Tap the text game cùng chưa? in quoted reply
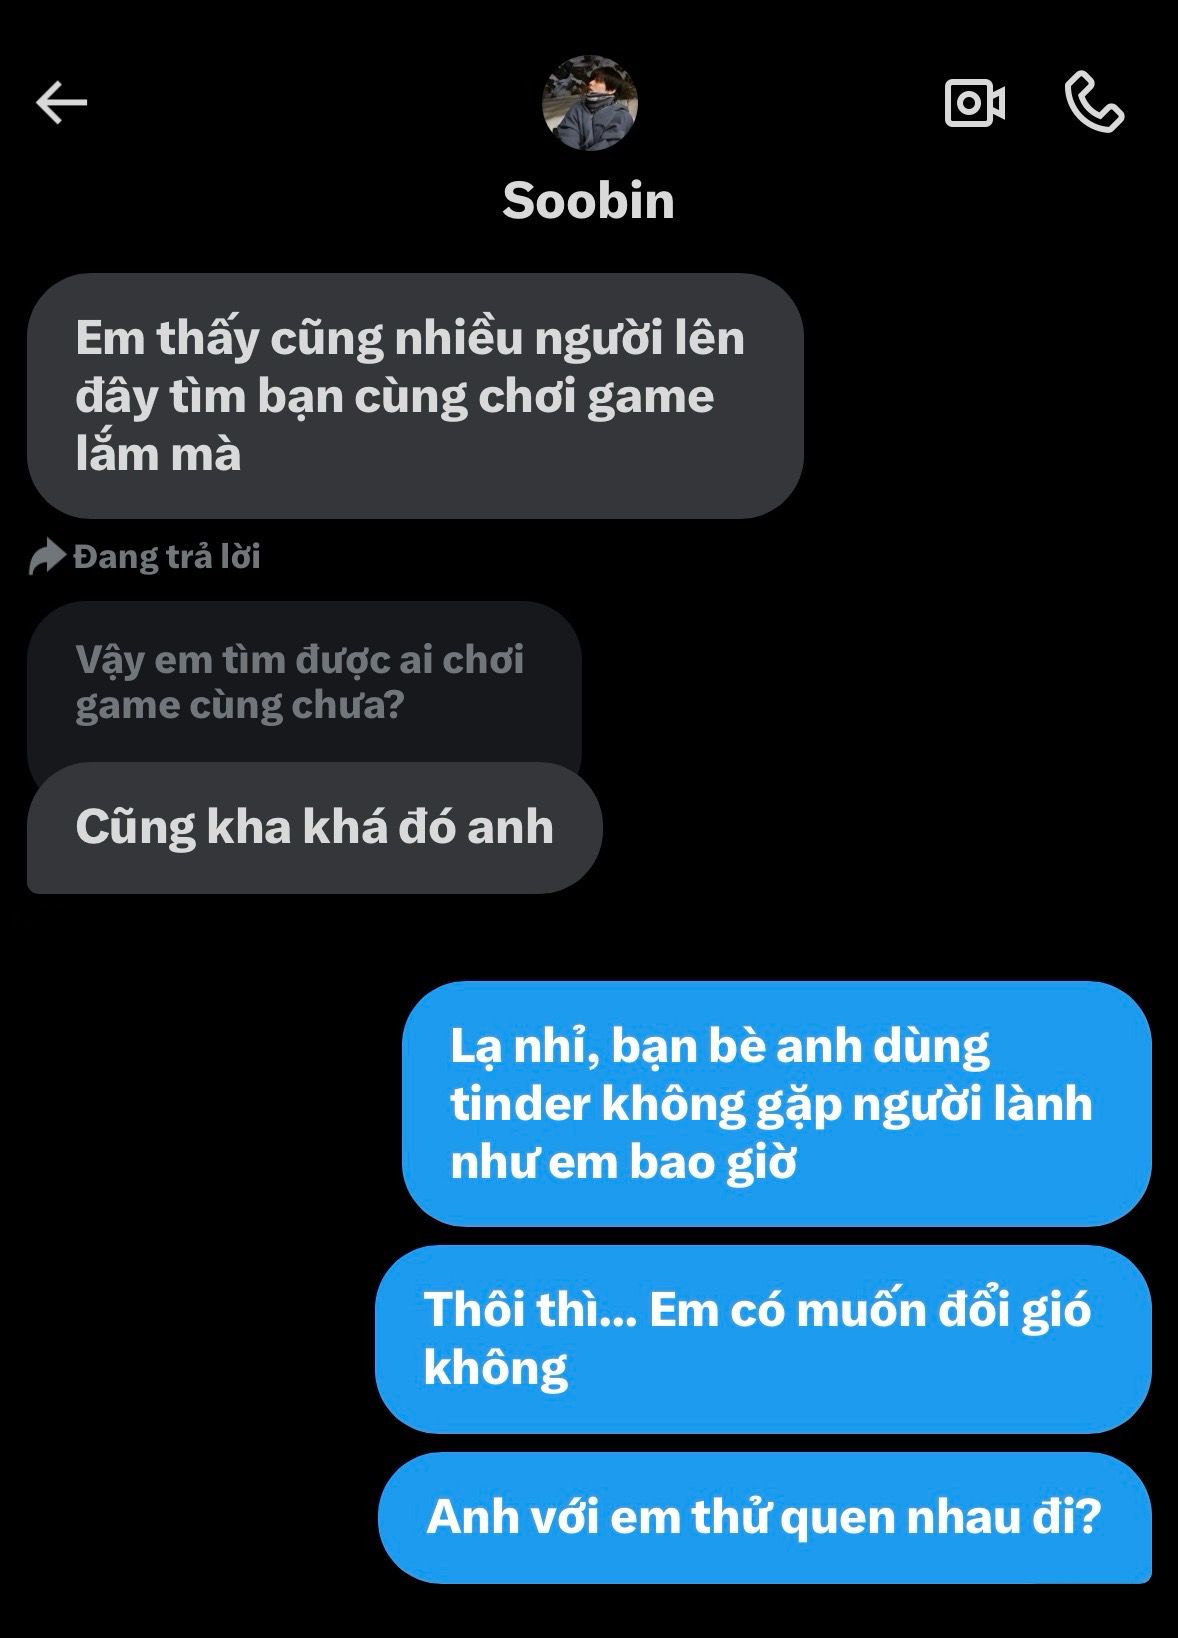This screenshot has width=1178, height=1638. click(x=240, y=706)
